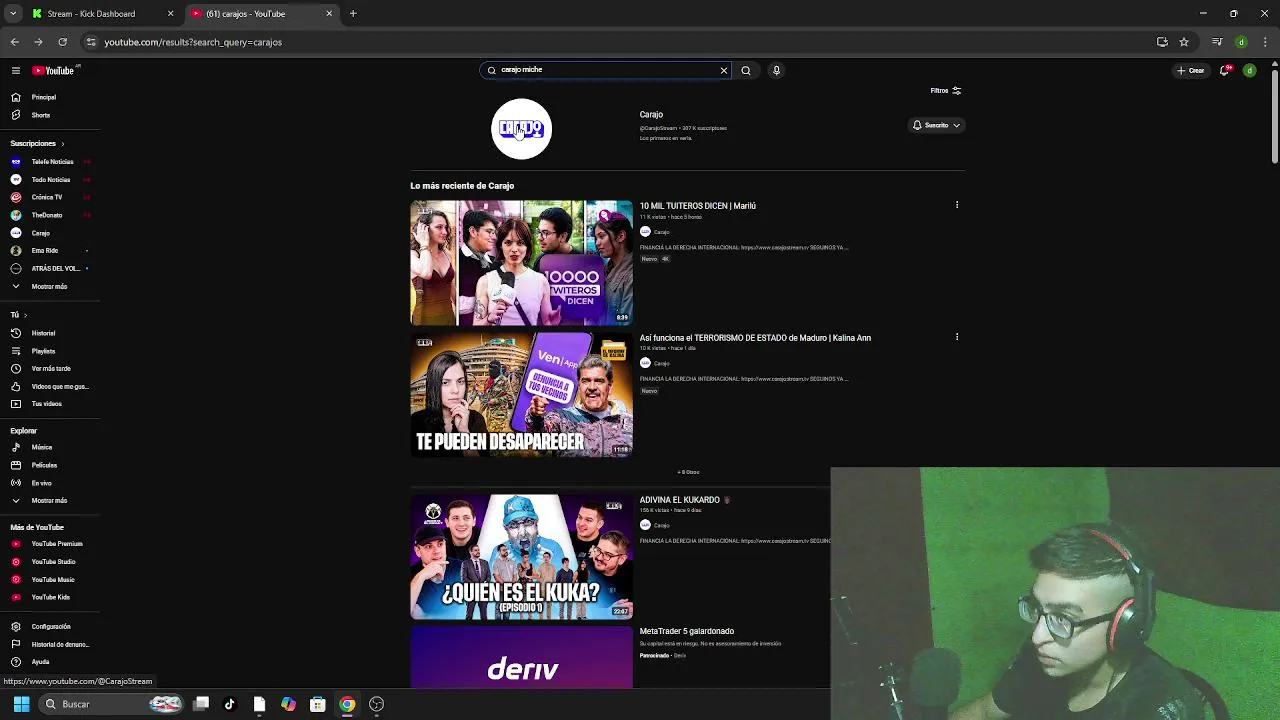Clear the search box text
This screenshot has height=720, width=1280.
click(724, 70)
